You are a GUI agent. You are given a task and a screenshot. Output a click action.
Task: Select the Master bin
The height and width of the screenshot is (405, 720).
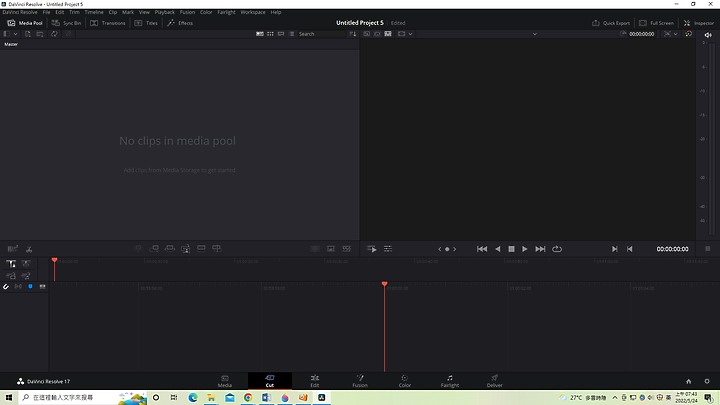(11, 45)
